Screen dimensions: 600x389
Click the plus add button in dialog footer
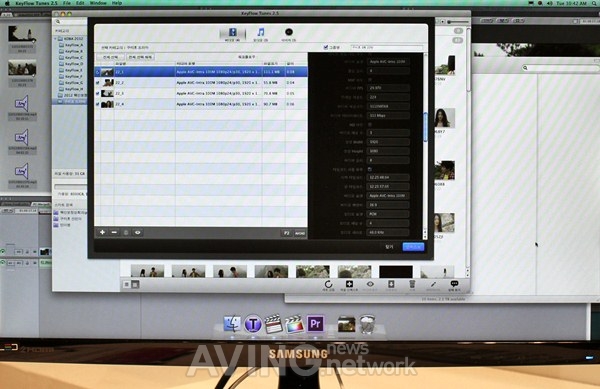click(x=103, y=232)
